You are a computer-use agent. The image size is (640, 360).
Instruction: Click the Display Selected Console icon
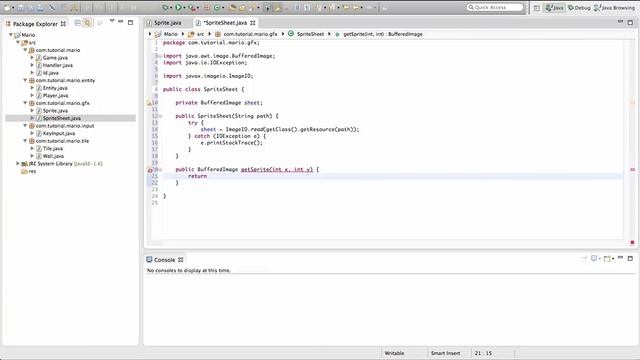coord(595,259)
